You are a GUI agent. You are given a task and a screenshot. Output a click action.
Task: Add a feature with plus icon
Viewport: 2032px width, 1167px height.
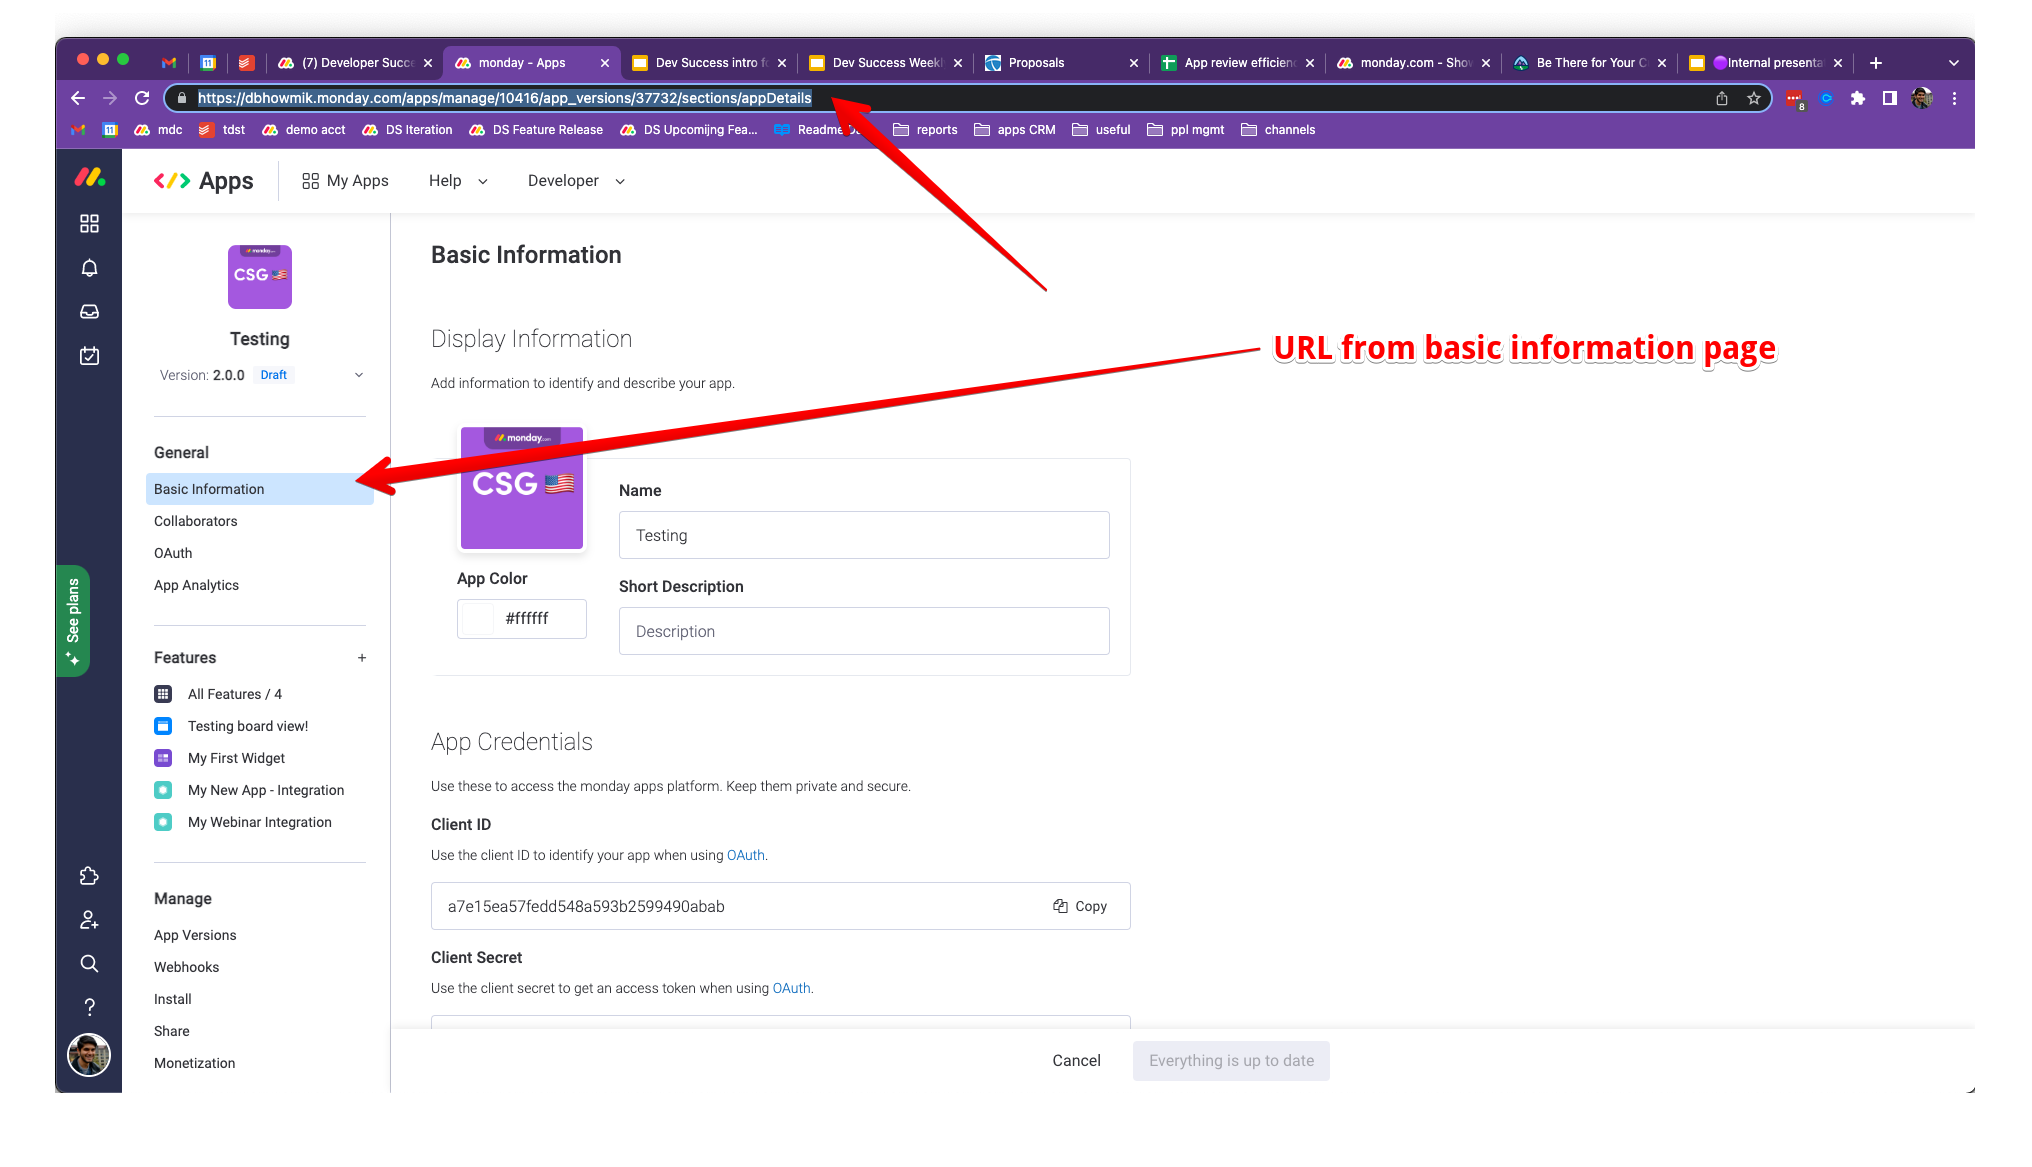point(362,658)
